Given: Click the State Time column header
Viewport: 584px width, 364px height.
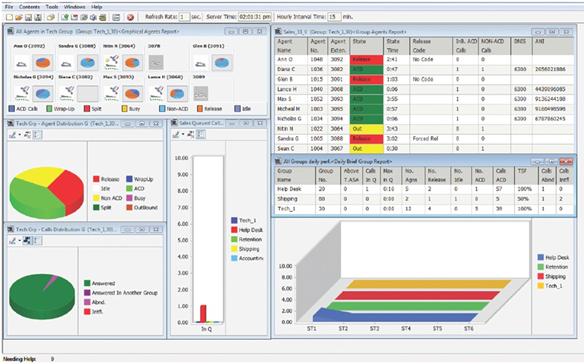Looking at the screenshot, I should [x=396, y=46].
